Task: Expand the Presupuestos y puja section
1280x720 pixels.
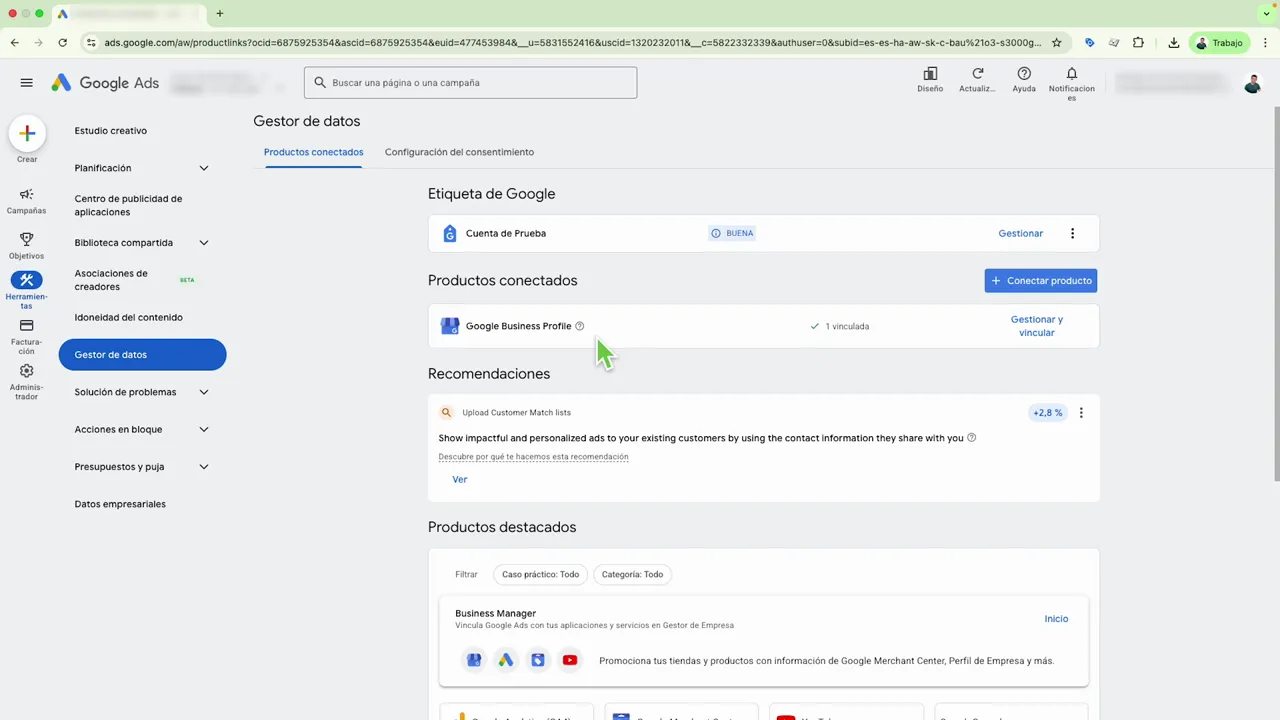Action: coord(204,466)
